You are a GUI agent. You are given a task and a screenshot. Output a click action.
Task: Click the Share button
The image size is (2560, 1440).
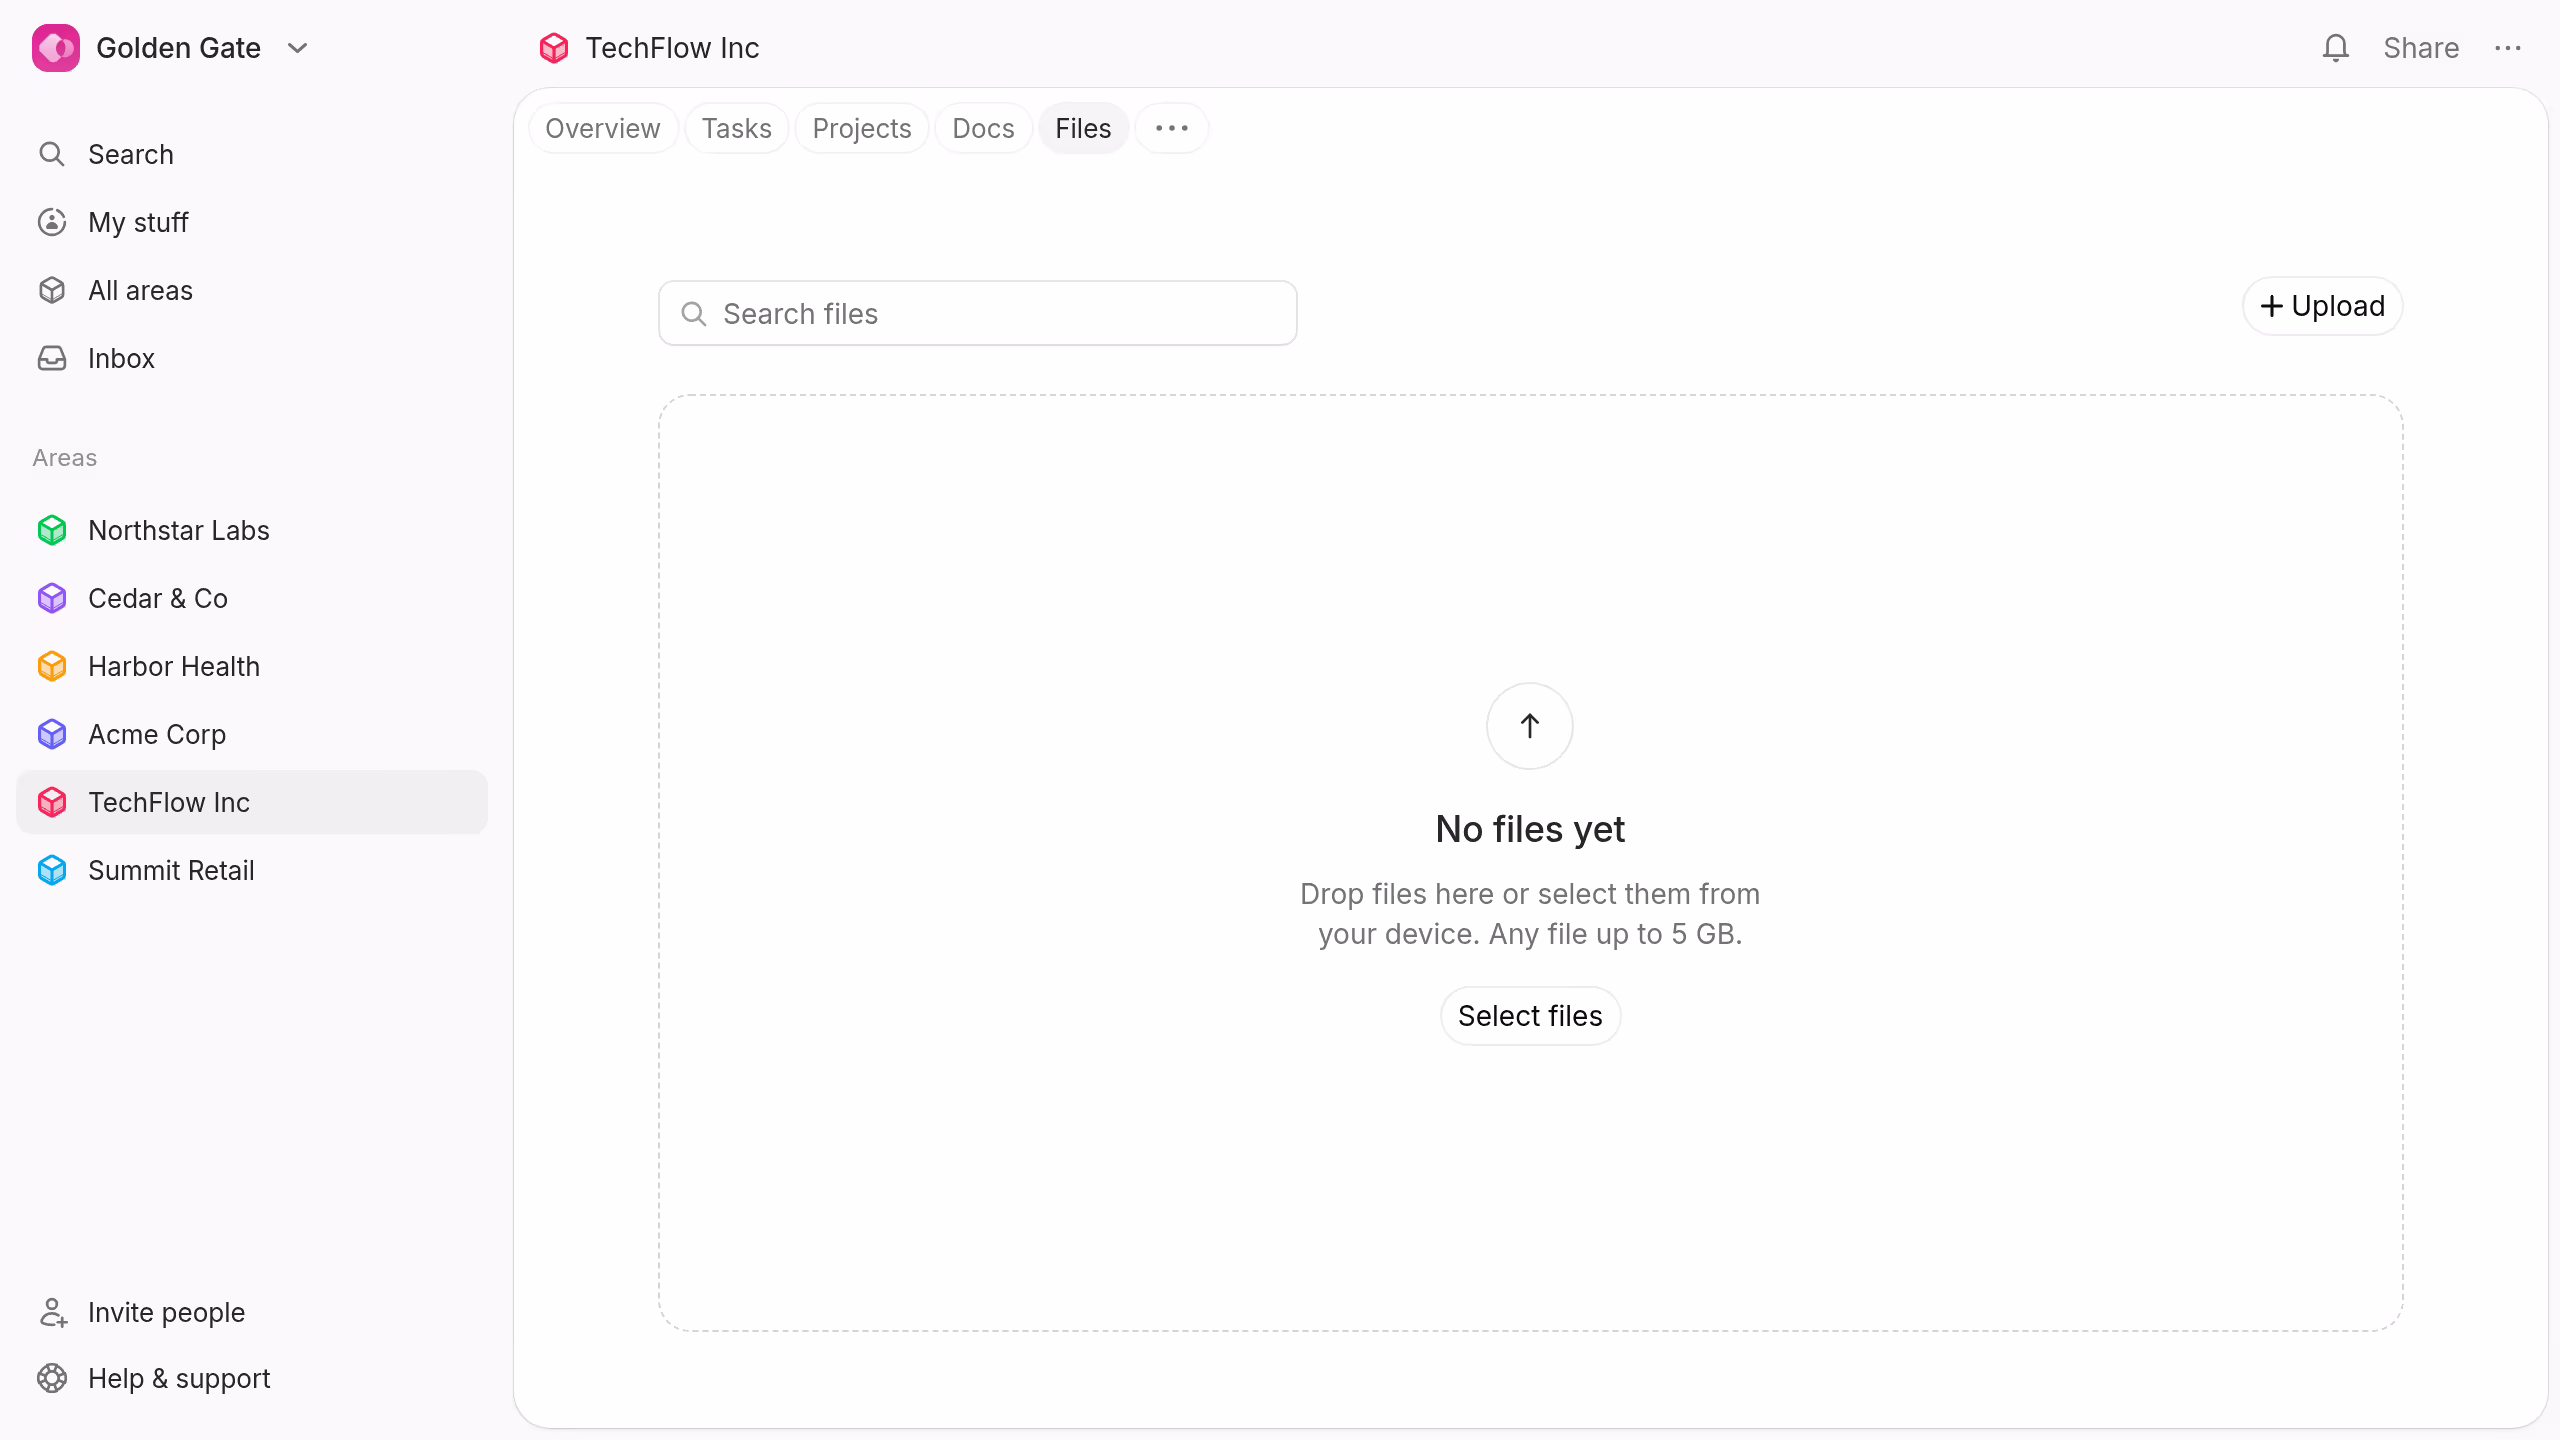(x=2421, y=48)
